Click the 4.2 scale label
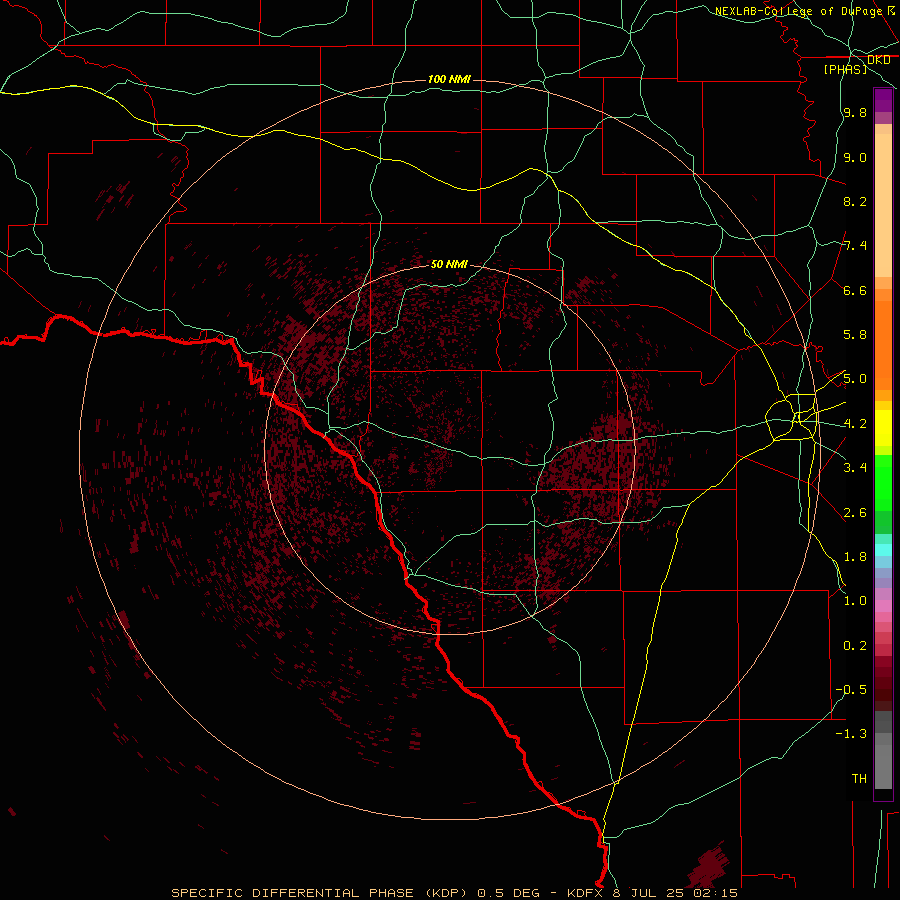The height and width of the screenshot is (900, 900). 855,424
